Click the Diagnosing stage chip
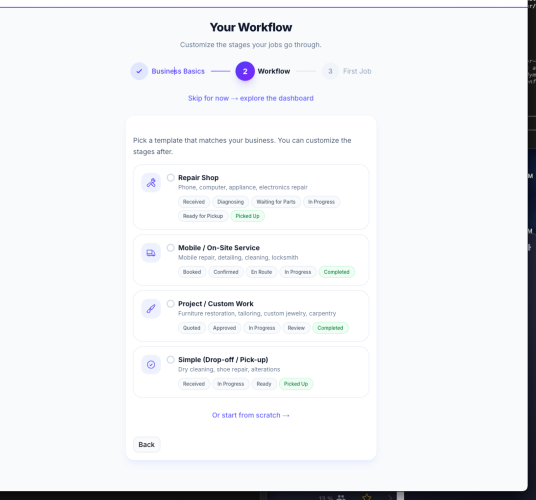This screenshot has width=536, height=500. [231, 202]
